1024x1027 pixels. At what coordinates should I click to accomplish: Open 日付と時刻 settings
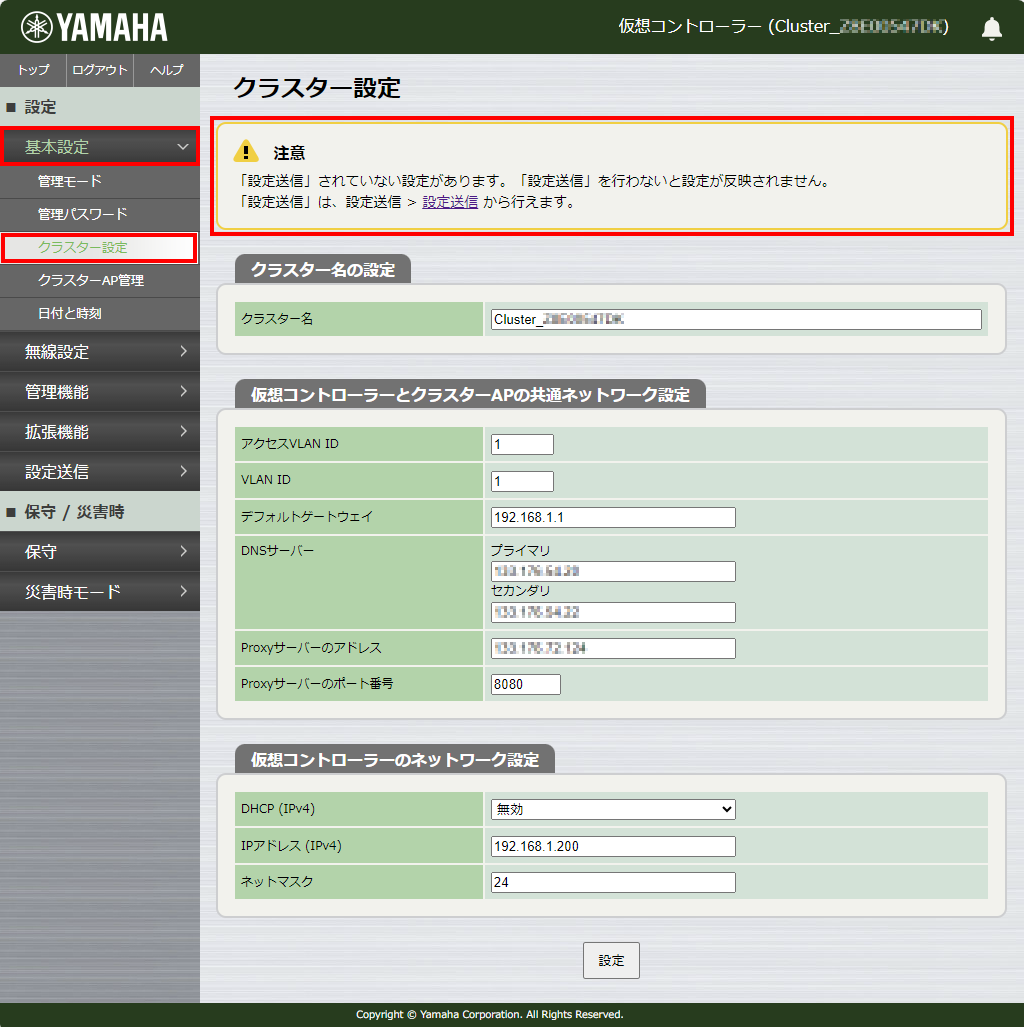pos(70,313)
